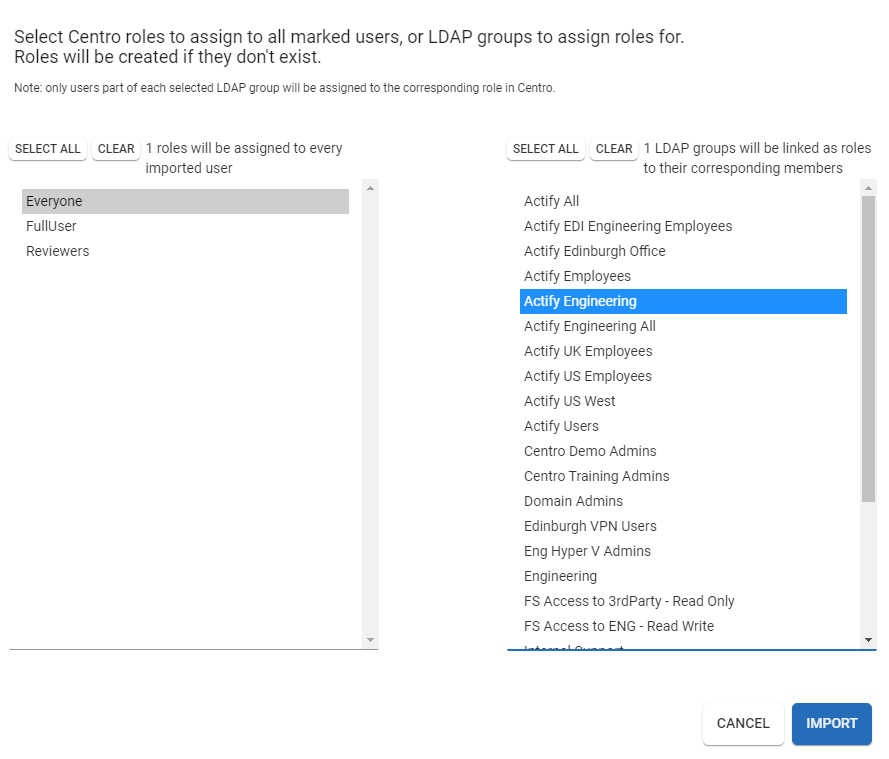Click the LDAP groups scrollbar thumb

pos(868,350)
